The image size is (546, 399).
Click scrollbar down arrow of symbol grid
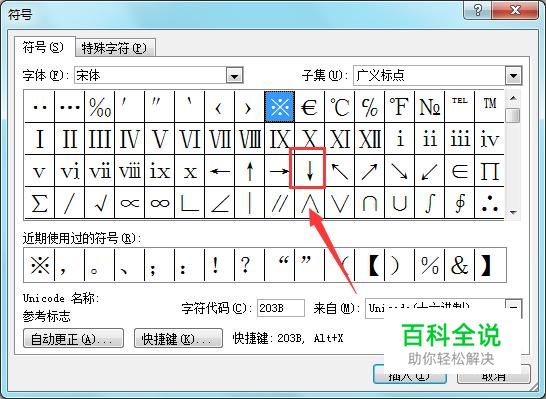point(513,212)
